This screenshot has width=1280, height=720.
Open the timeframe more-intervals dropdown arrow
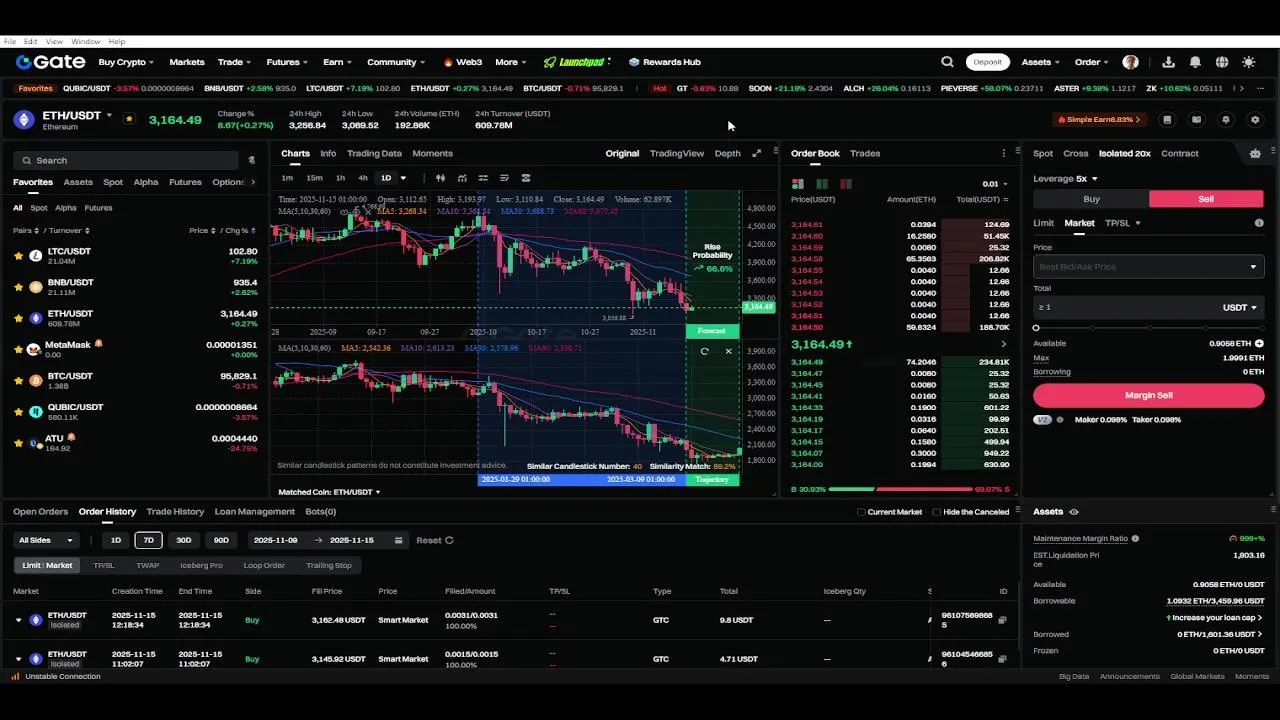pos(403,178)
